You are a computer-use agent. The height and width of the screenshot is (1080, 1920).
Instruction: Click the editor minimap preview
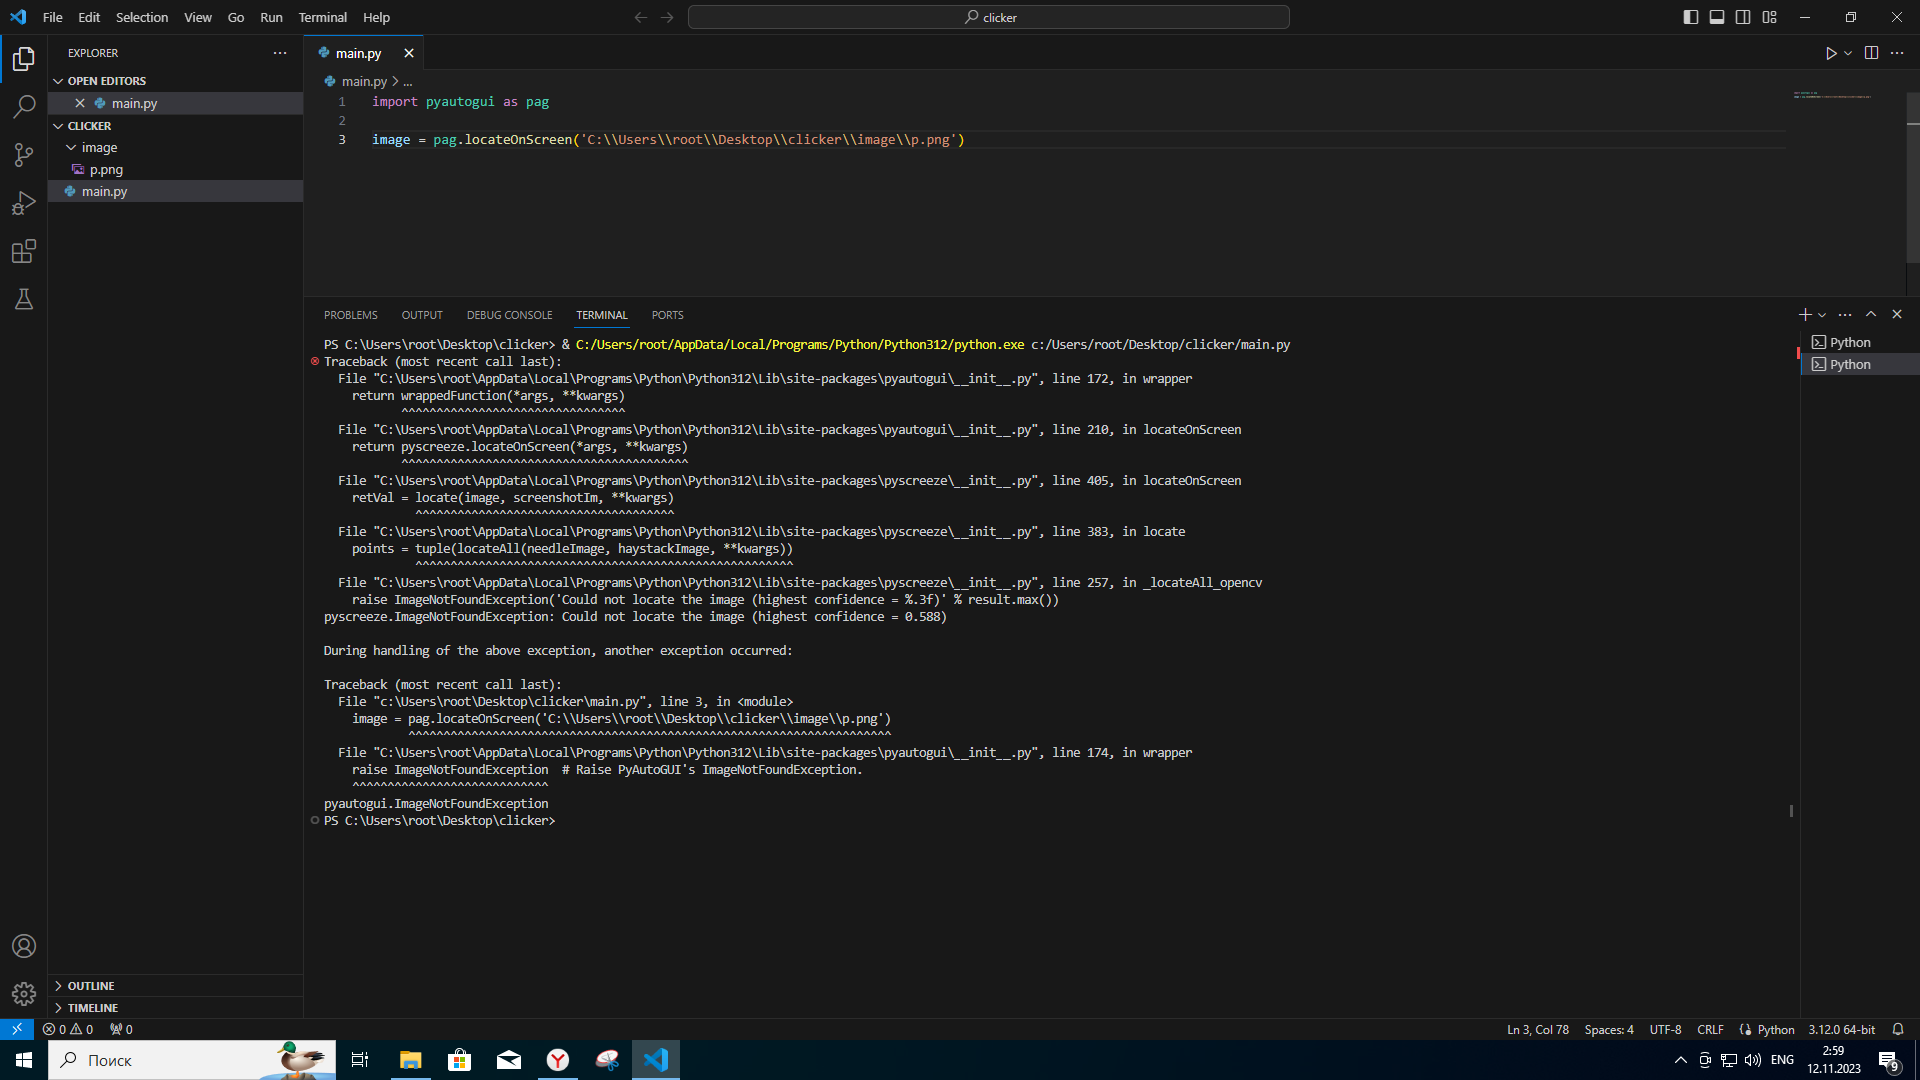click(1831, 96)
